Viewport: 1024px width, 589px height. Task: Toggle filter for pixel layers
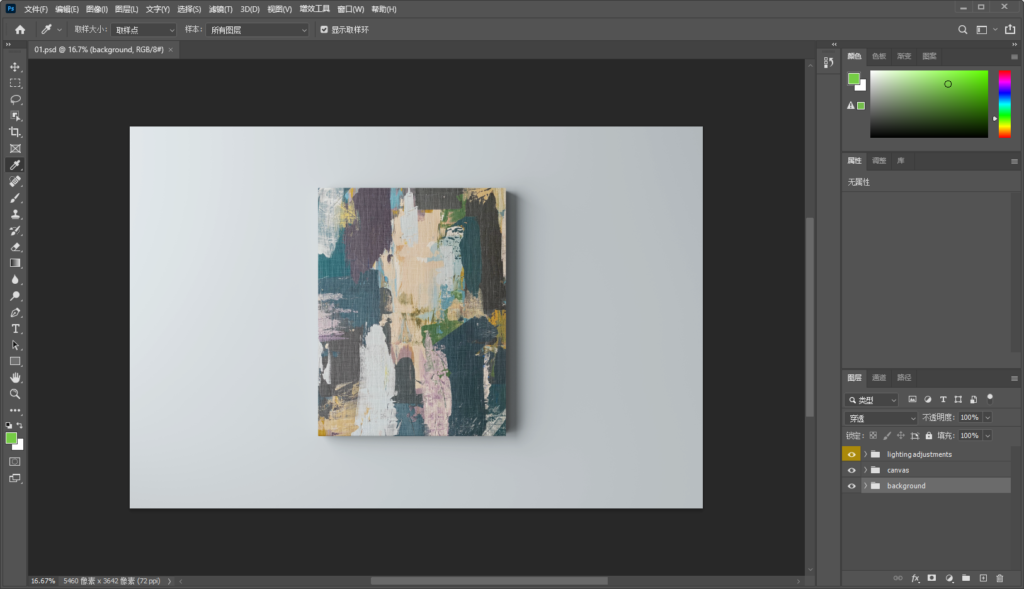click(x=912, y=400)
